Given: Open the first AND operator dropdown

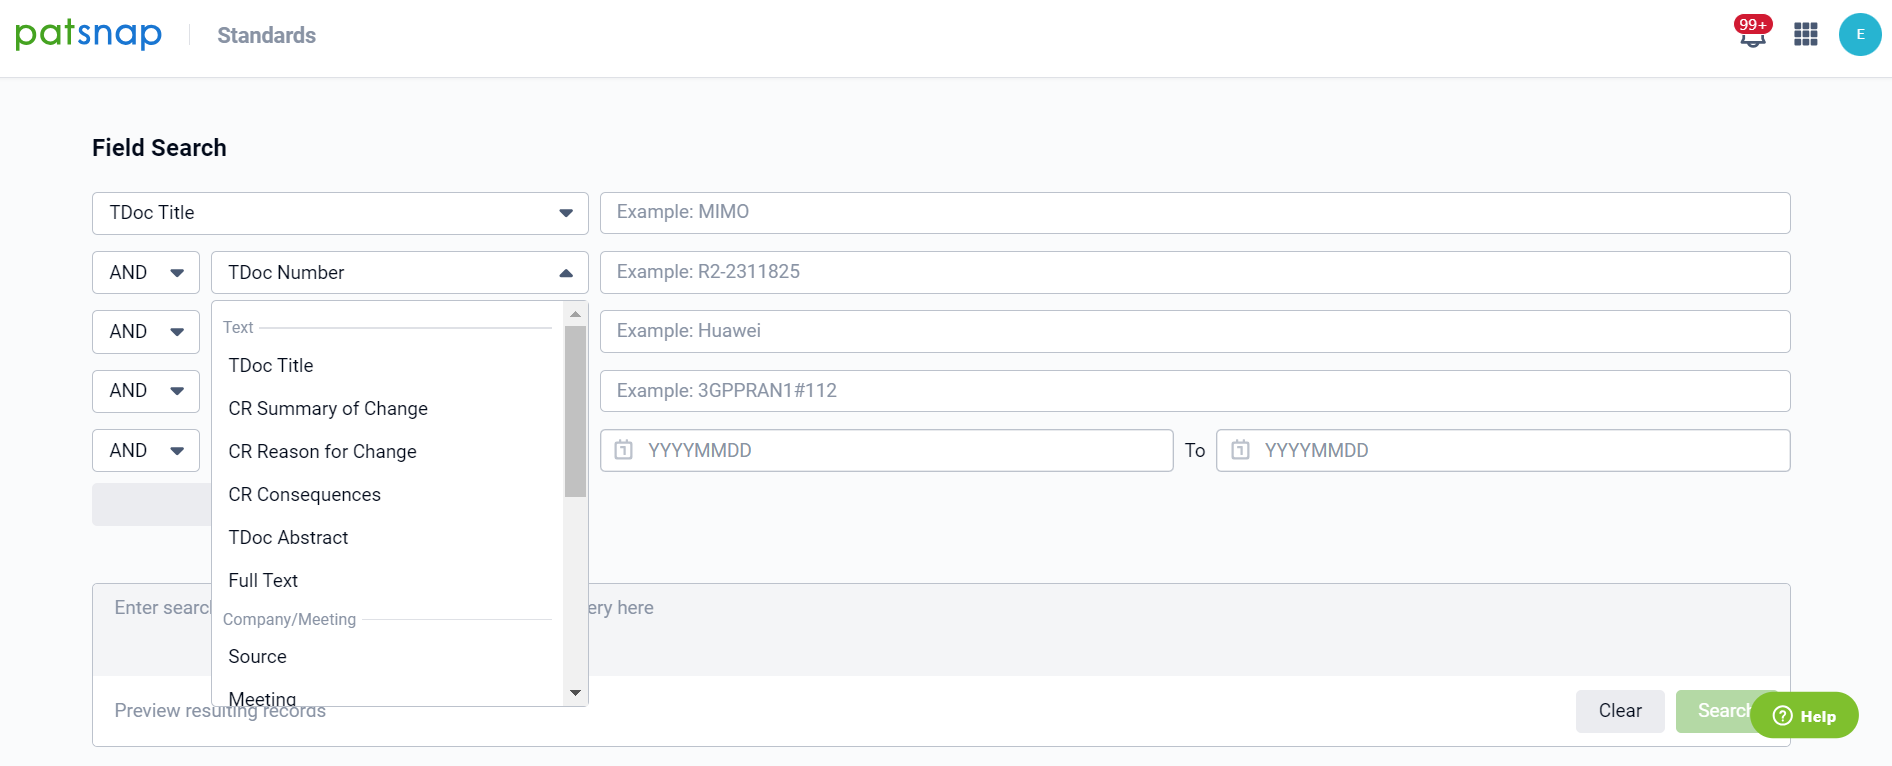Looking at the screenshot, I should 146,273.
